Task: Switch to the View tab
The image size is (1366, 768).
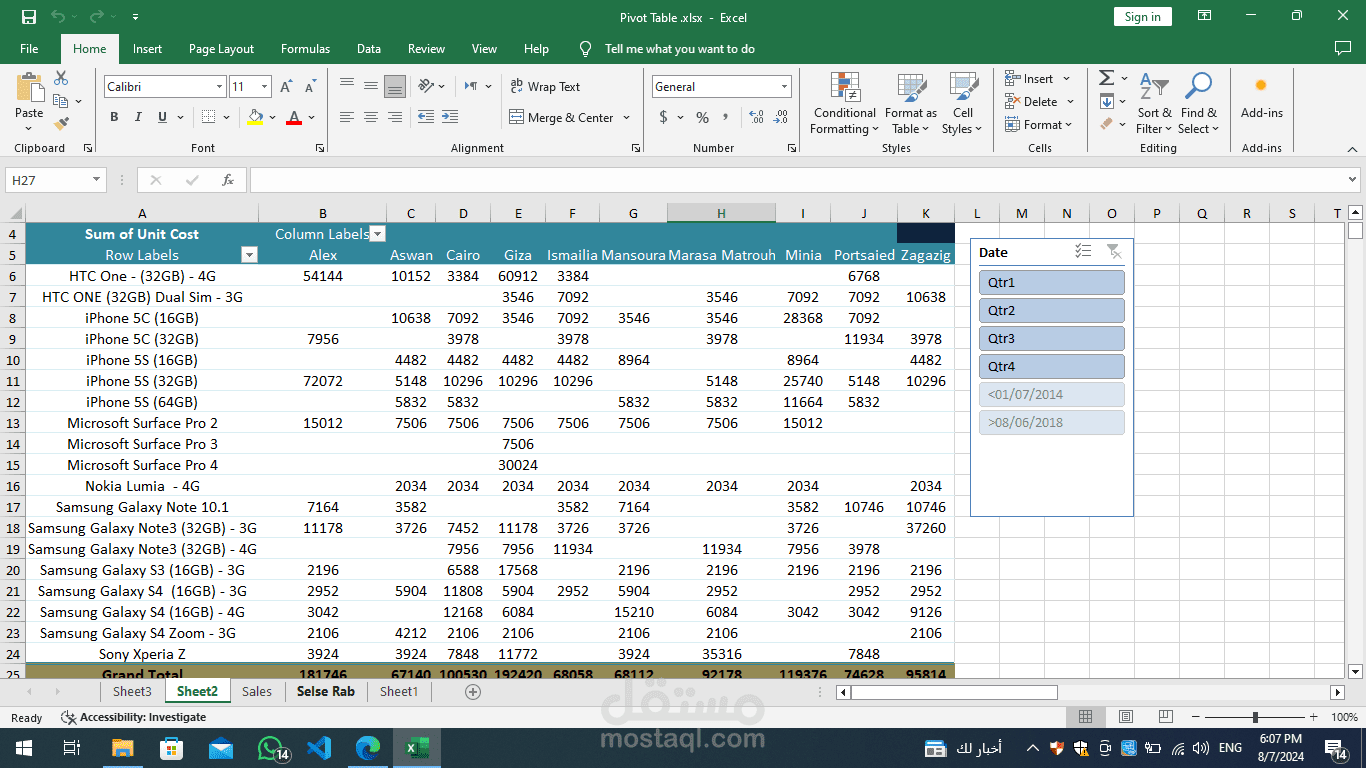Action: (484, 49)
